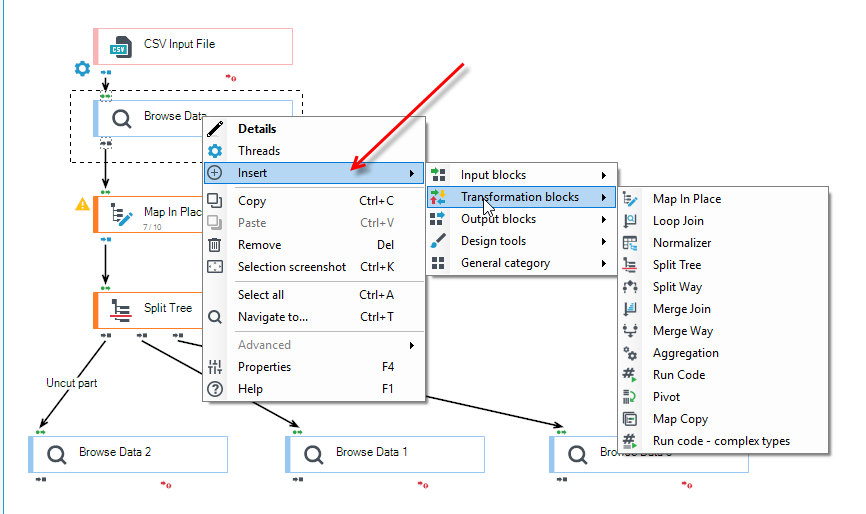
Task: Expand the Design tools submenu arrow
Action: pyautogui.click(x=604, y=241)
